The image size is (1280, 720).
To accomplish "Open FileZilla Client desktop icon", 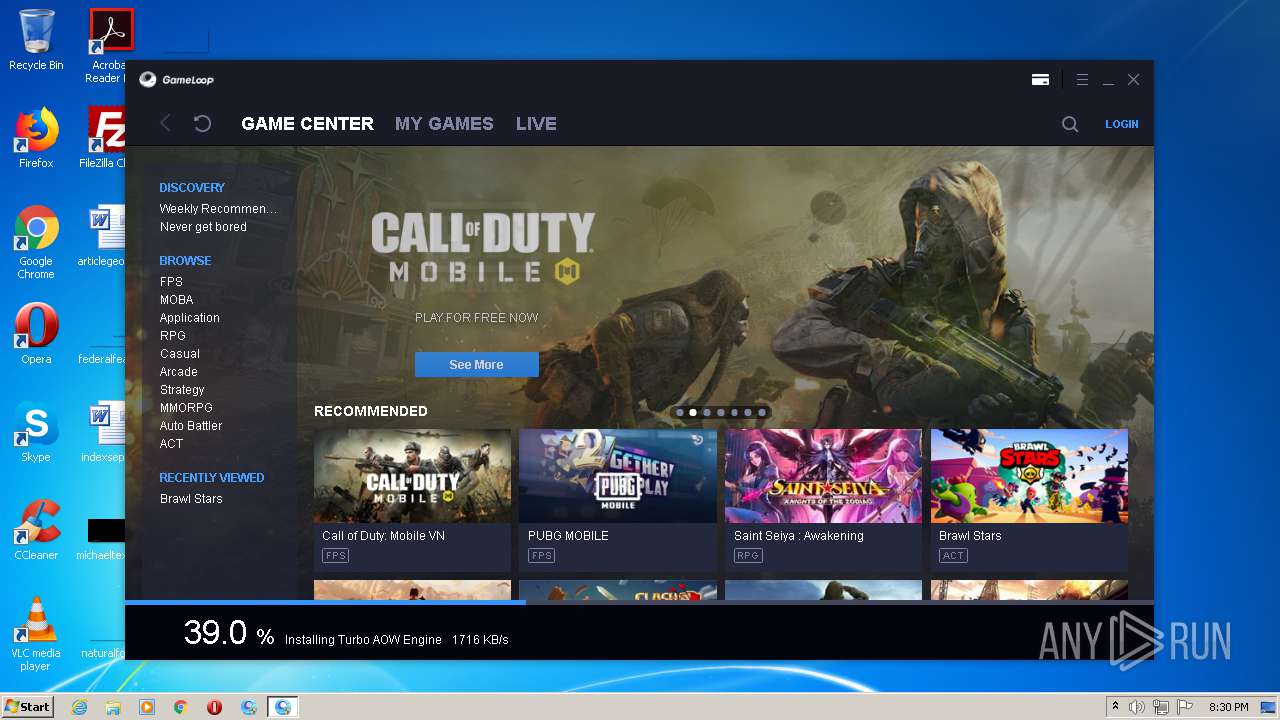I will [104, 138].
